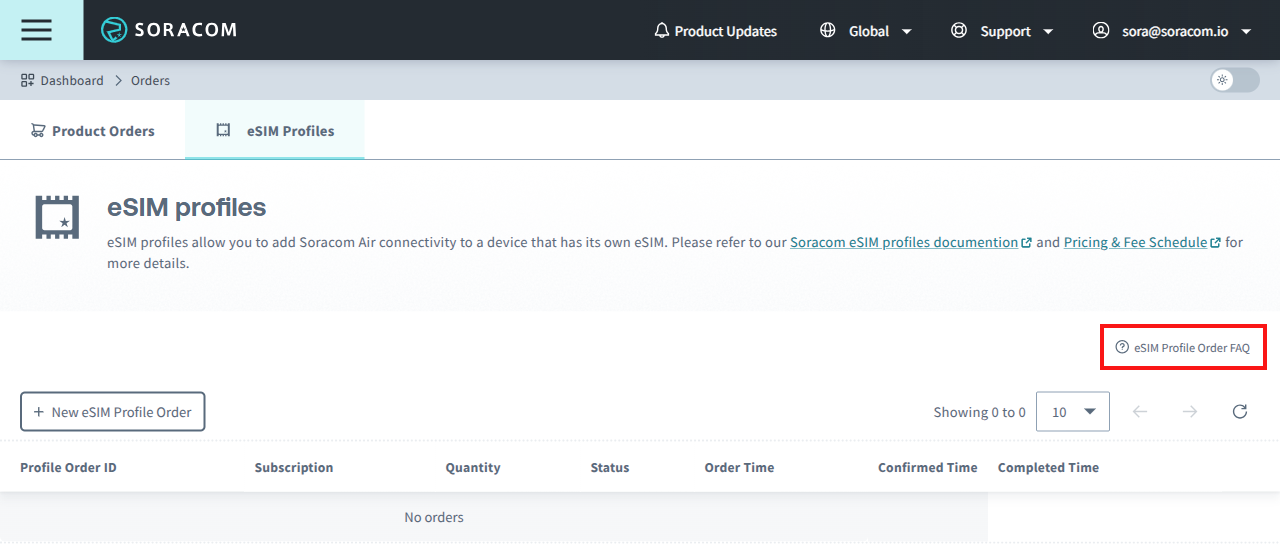The image size is (1280, 549).
Task: Click the Subscription column header
Action: 294,467
